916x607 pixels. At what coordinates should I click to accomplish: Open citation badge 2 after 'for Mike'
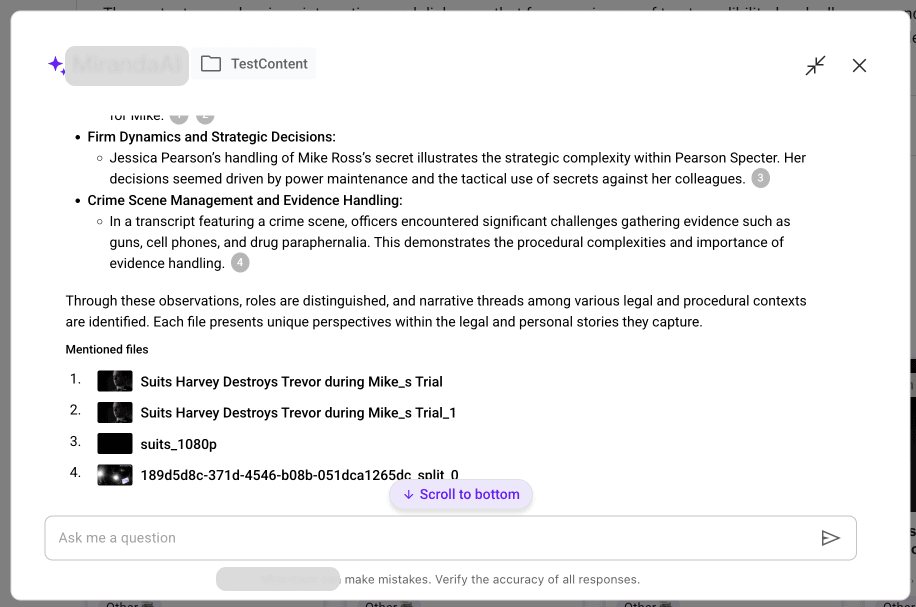[205, 115]
